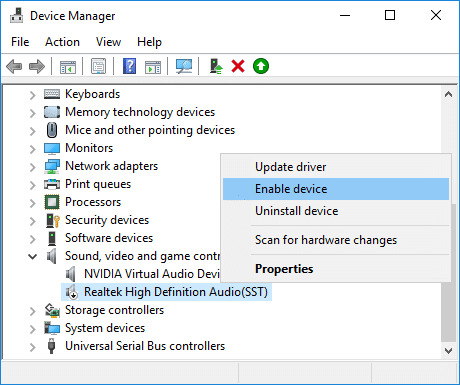The image size is (460, 385).
Task: Click the green Enable device arrow icon
Action: pos(261,66)
